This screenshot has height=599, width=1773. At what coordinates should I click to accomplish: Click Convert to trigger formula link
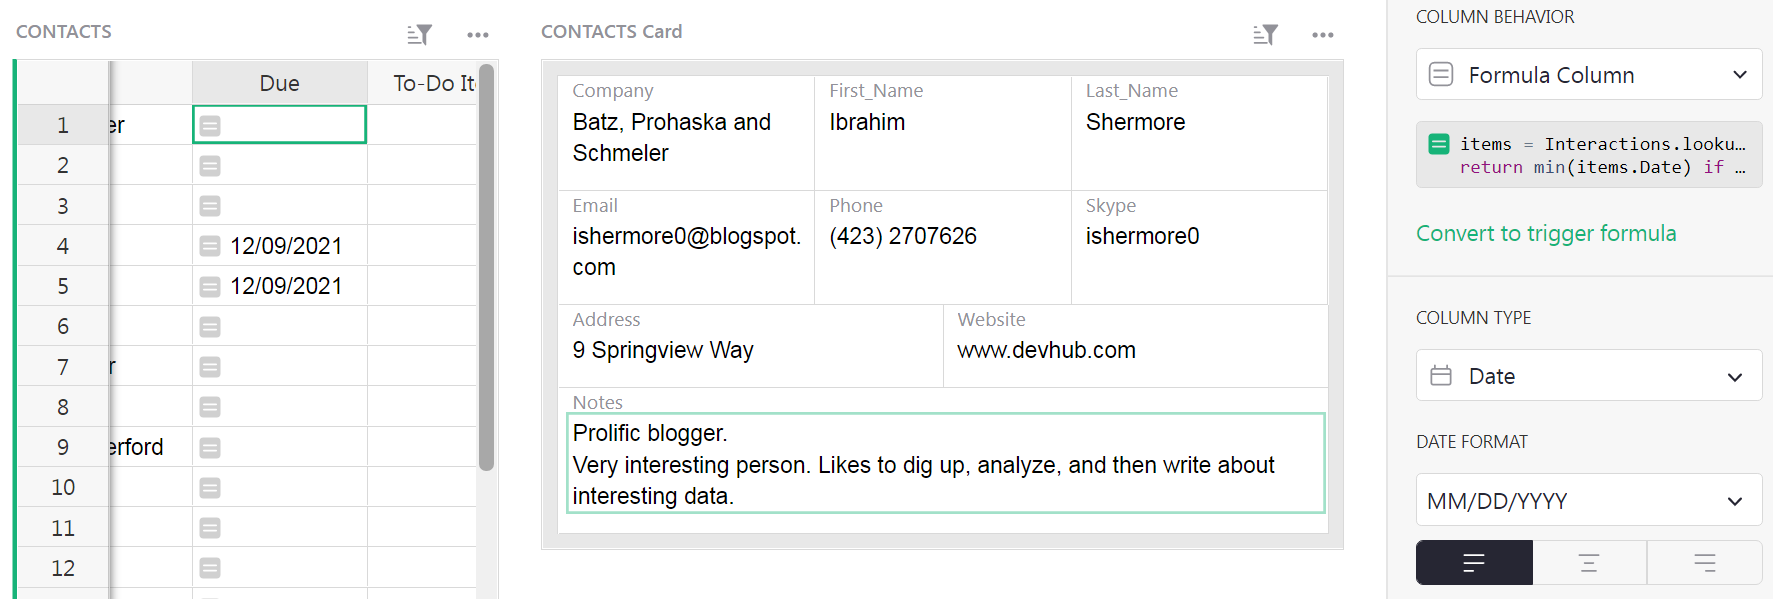pyautogui.click(x=1546, y=233)
